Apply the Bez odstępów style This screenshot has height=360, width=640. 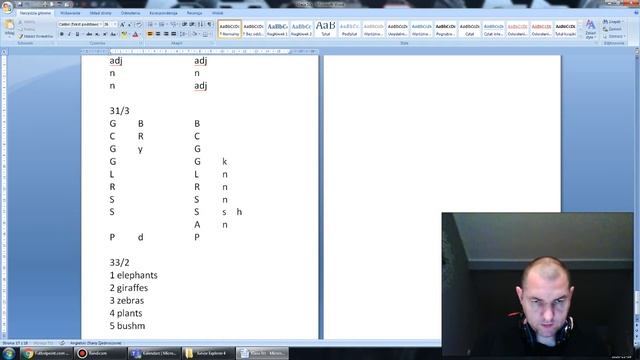click(253, 29)
